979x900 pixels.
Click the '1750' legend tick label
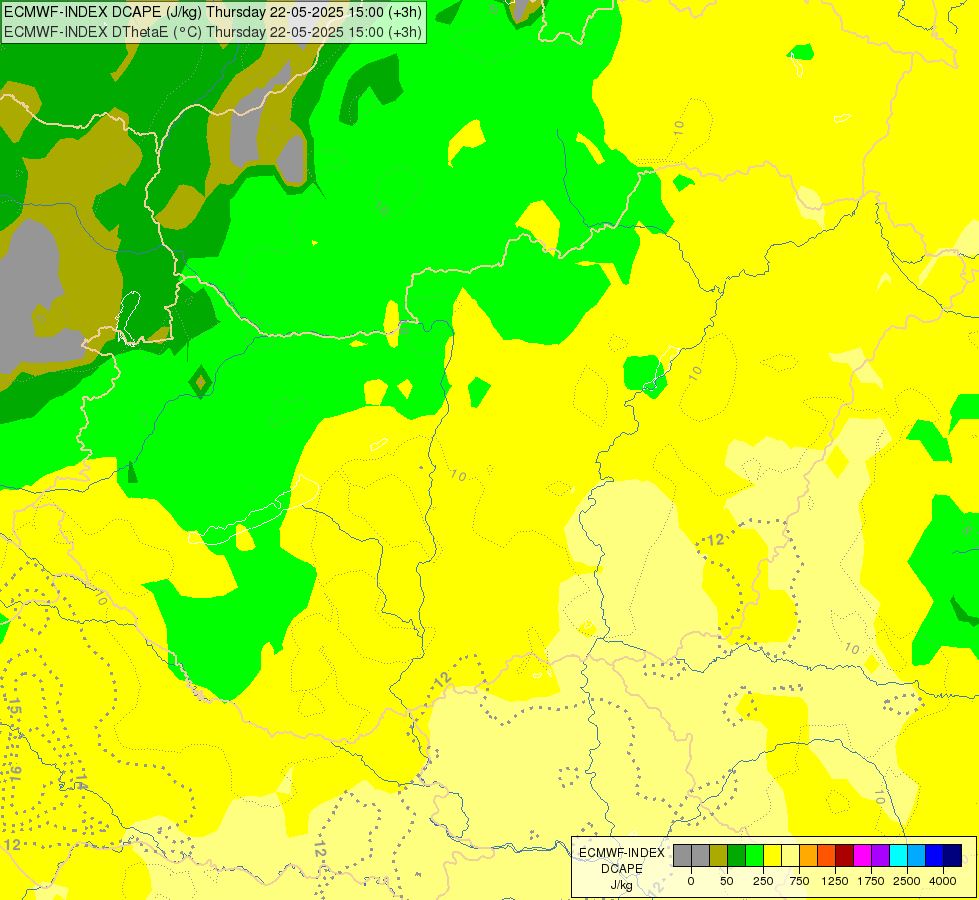pos(871,881)
